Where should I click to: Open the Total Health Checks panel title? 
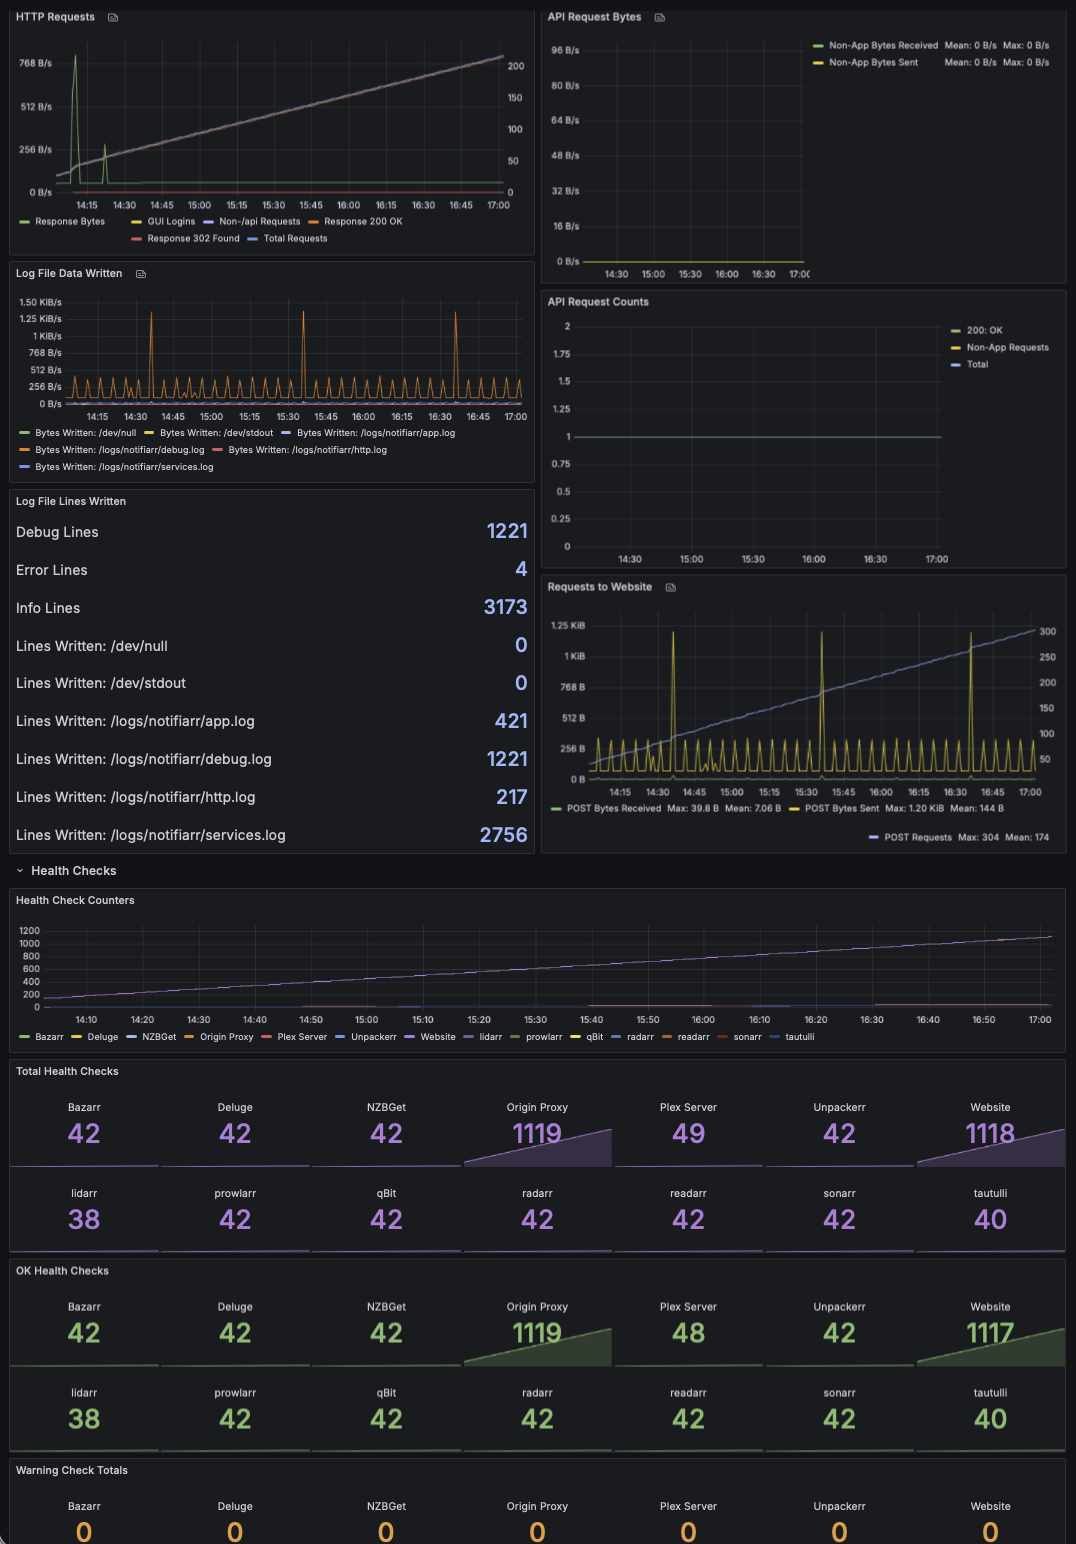click(67, 1072)
